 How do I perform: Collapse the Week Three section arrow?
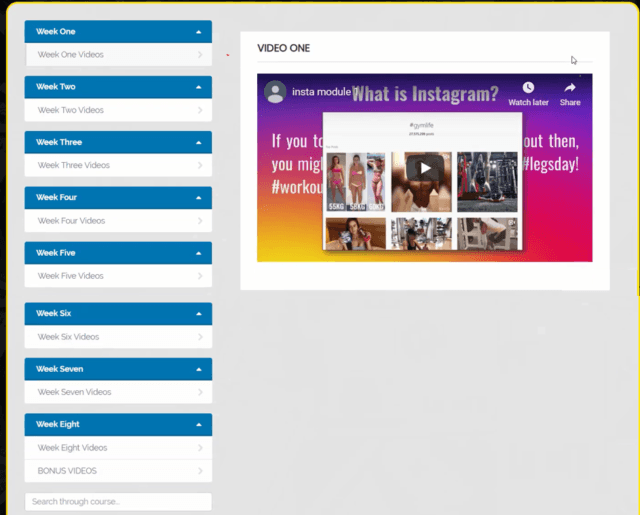(199, 142)
